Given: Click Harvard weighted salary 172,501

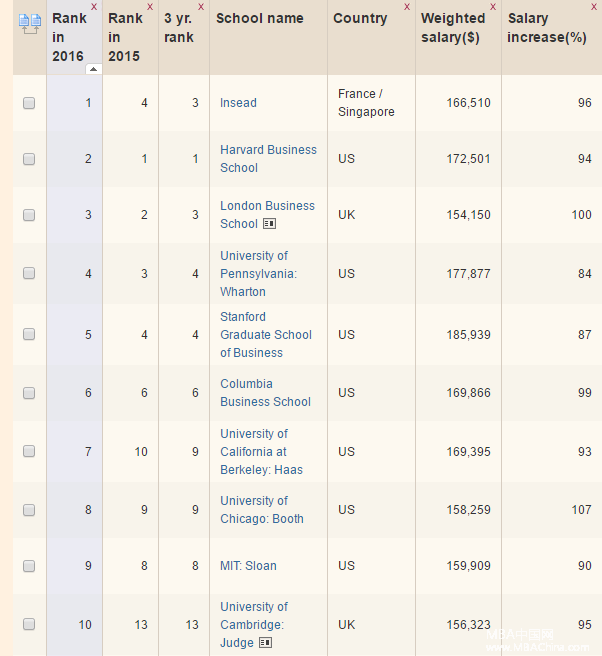Looking at the screenshot, I should [468, 159].
